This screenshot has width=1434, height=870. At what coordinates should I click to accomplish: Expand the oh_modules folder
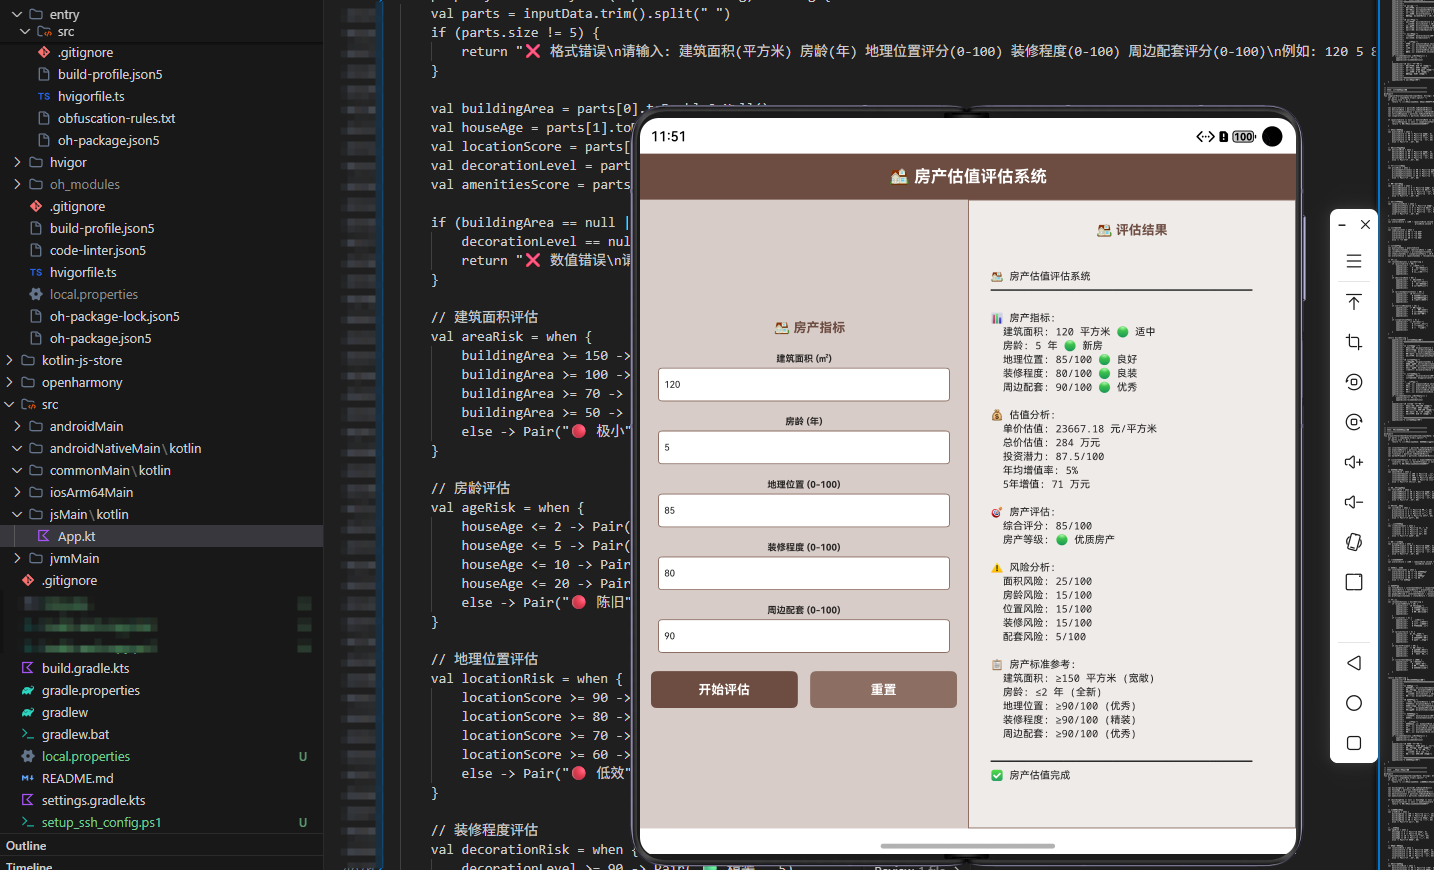(17, 184)
